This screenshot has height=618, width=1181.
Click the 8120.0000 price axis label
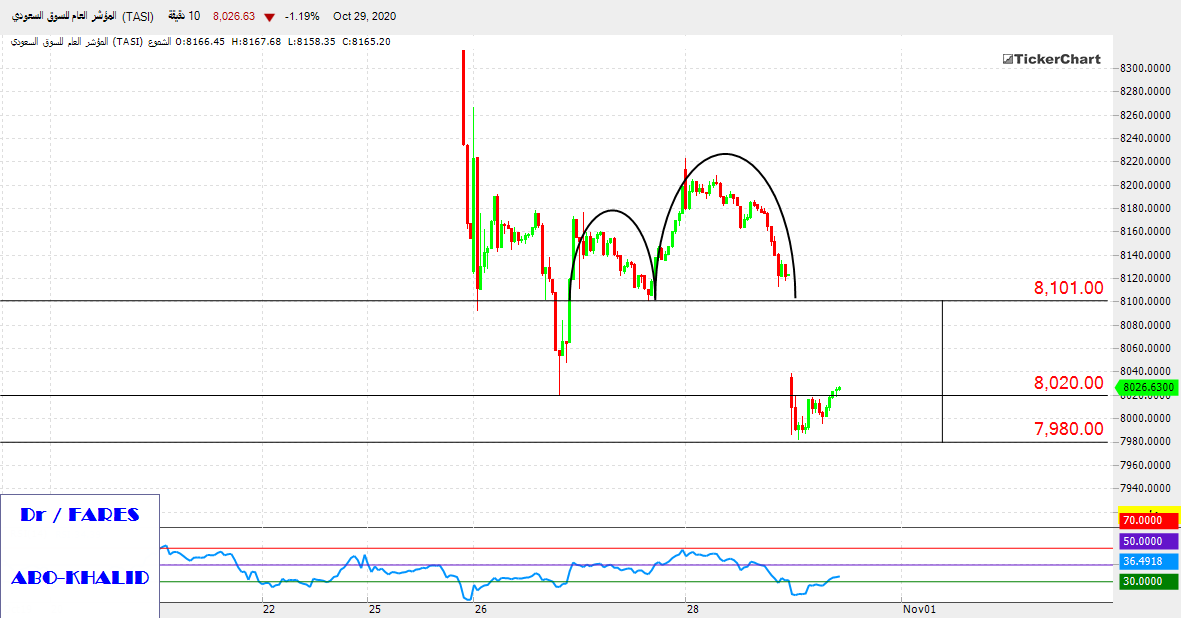click(x=1145, y=279)
